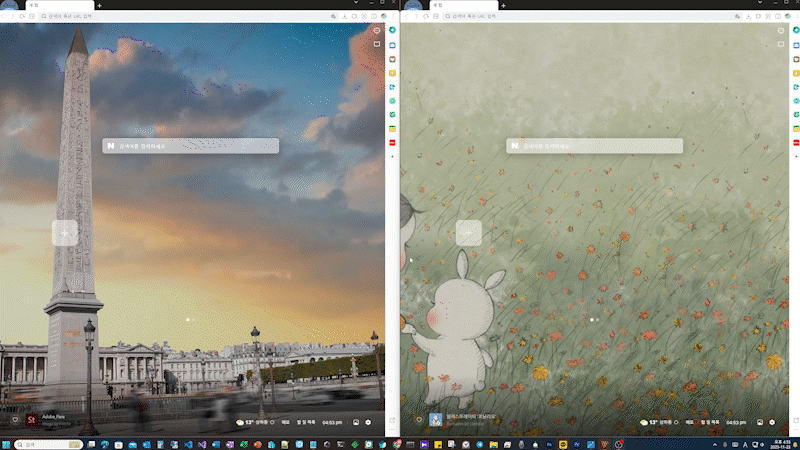Select first page dot on right page
The width and height of the screenshot is (800, 450).
(592, 320)
